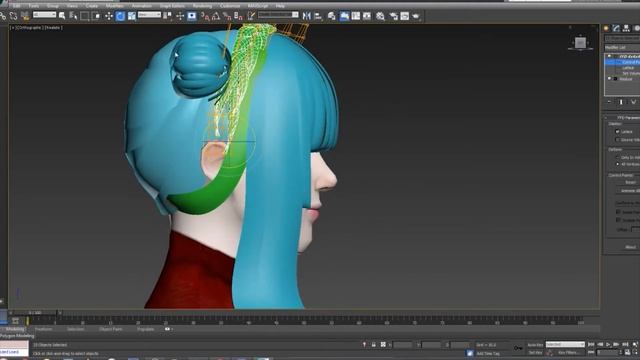Screen dimensions: 640x360
Task: Click the ViewCube in the viewport
Action: (x=580, y=42)
